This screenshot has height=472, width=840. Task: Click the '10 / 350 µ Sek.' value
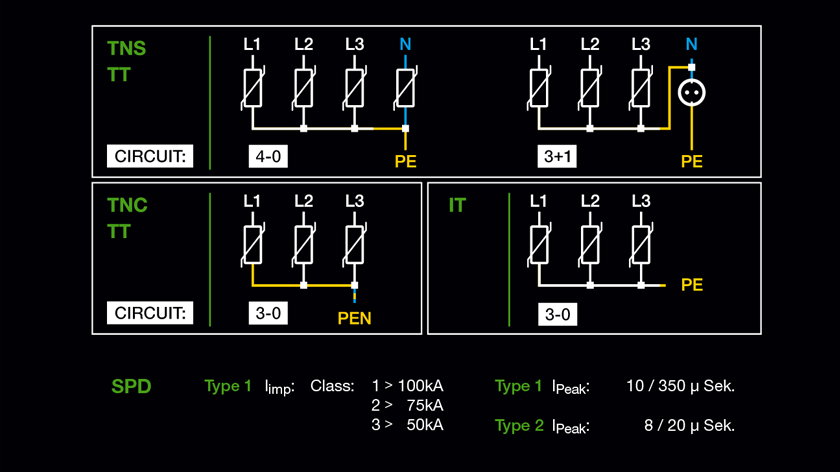680,386
